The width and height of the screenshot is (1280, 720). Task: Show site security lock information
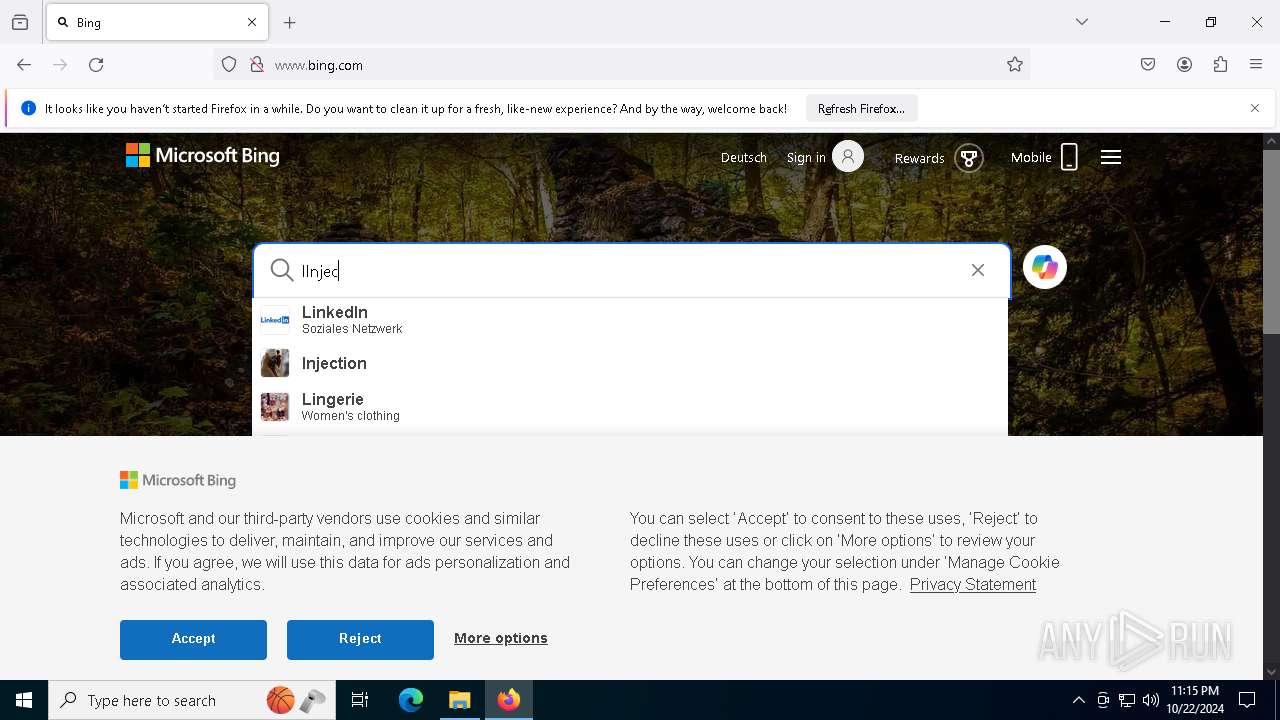tap(257, 65)
